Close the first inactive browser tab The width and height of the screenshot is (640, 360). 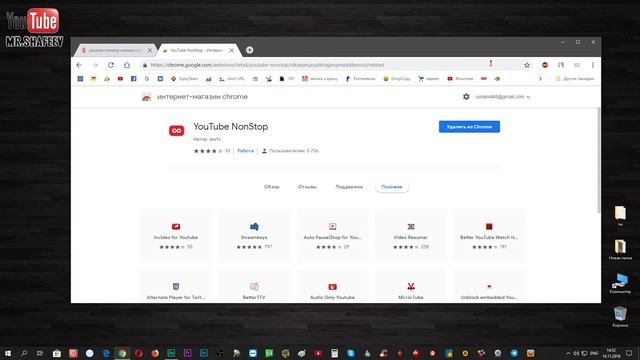coord(150,50)
